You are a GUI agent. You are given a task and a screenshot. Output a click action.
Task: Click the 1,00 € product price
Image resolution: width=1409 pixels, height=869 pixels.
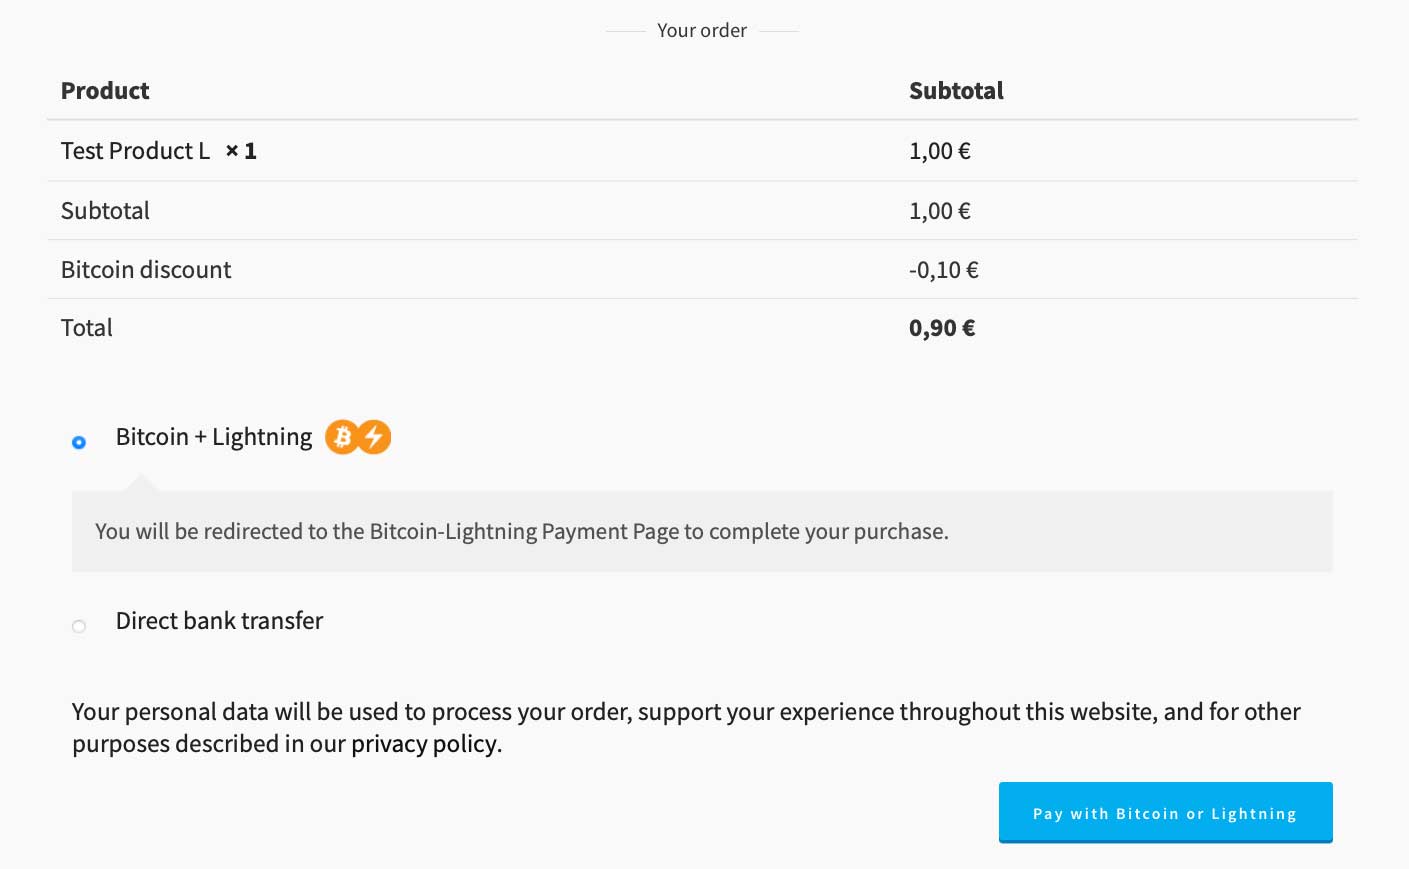(939, 151)
